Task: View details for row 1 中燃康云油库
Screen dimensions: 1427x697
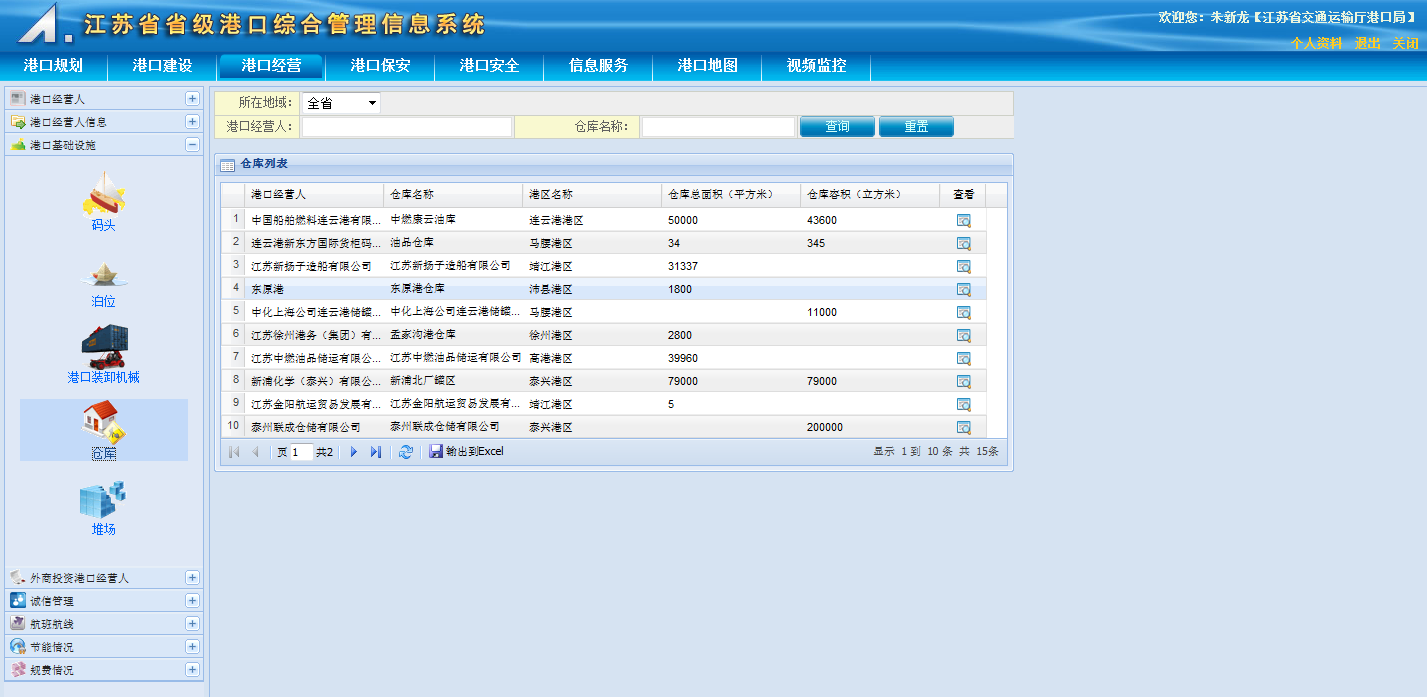Action: pos(963,220)
